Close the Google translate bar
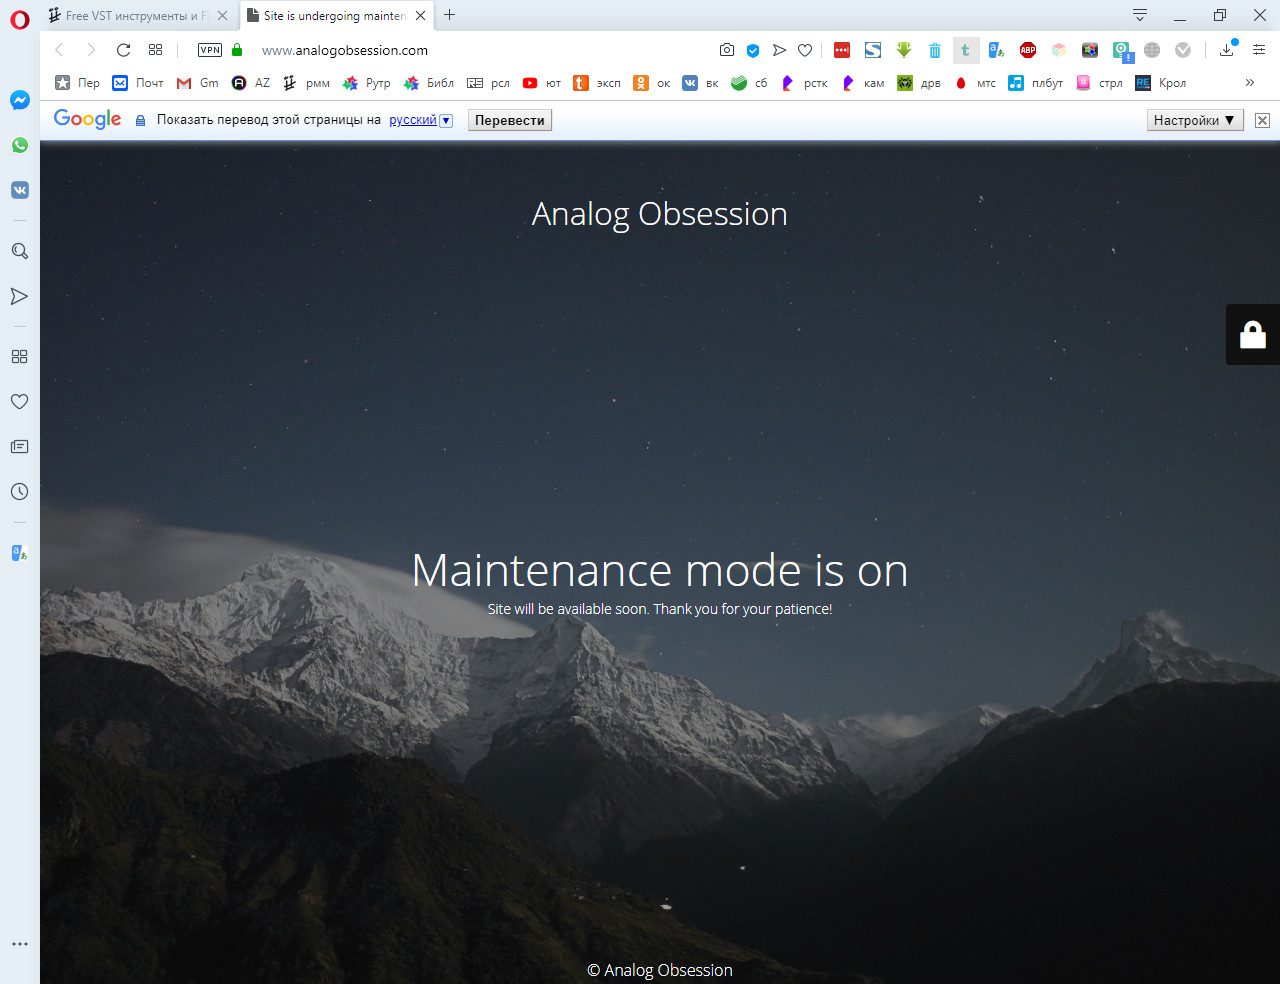 [1262, 120]
